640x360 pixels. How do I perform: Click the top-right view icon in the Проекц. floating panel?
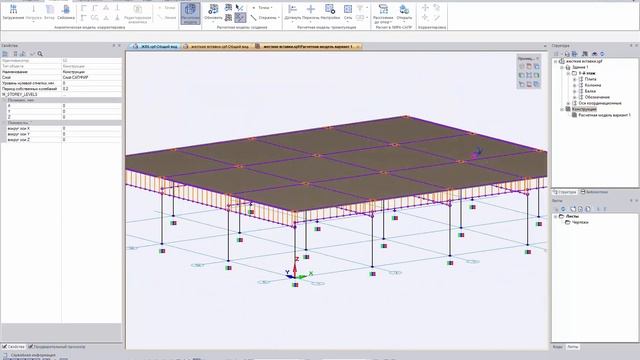click(x=536, y=67)
